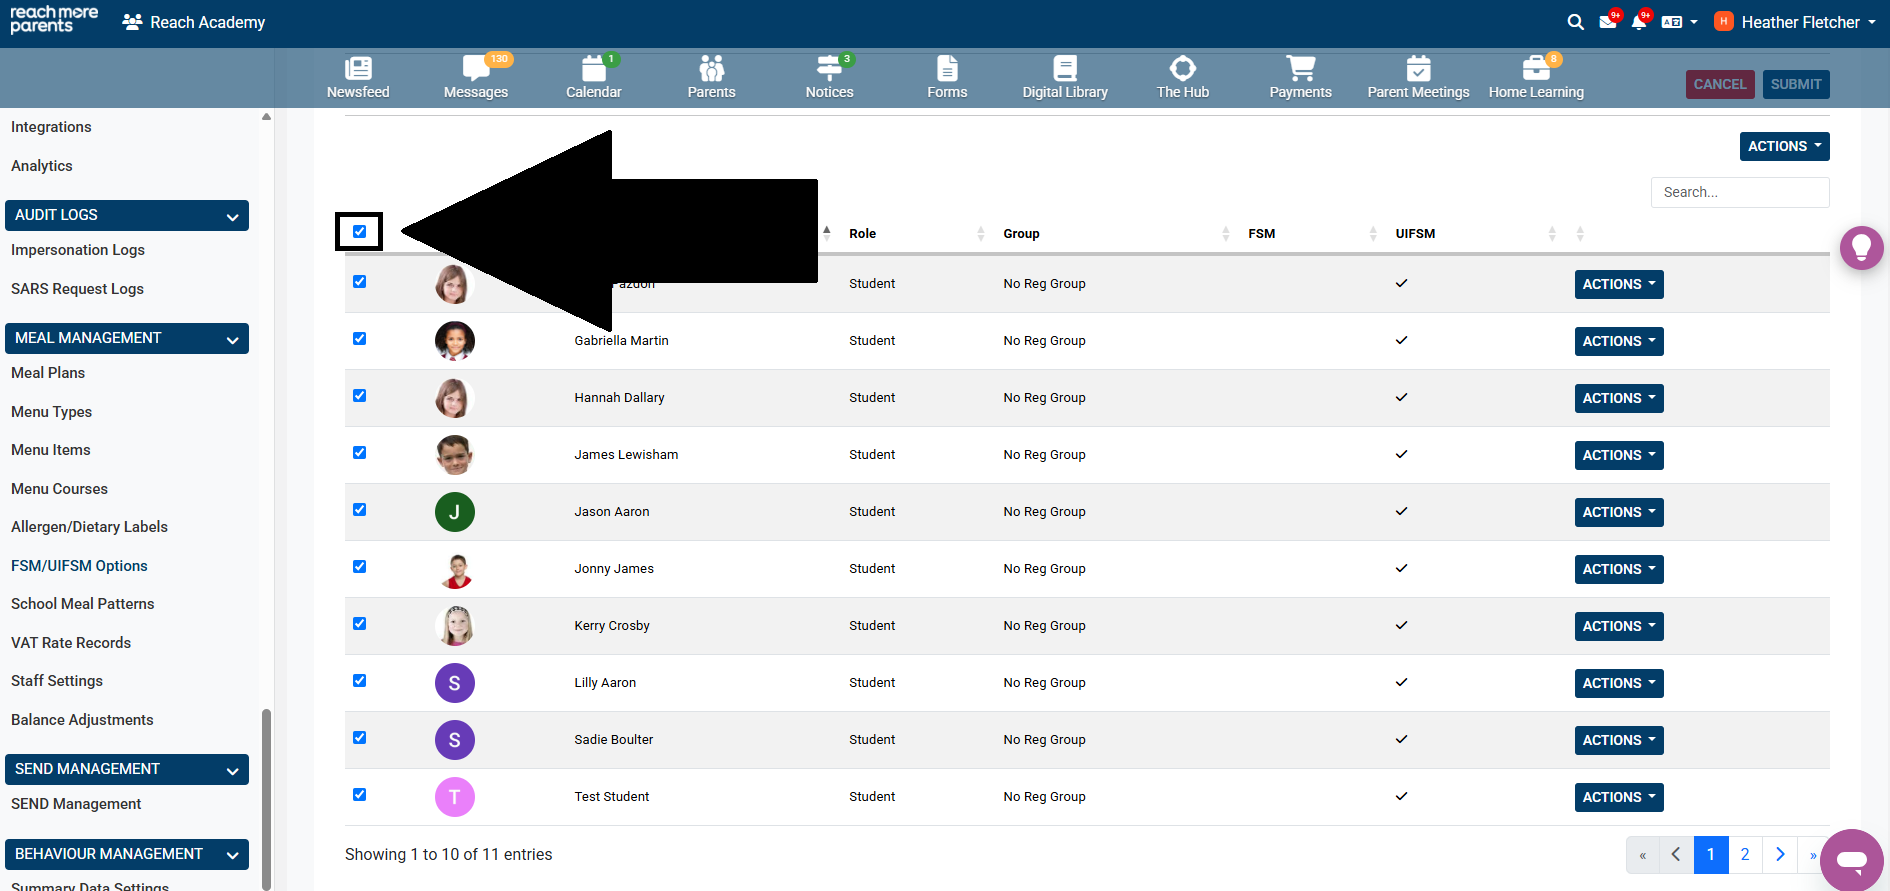Uncheck the select-all checkbox in table header

(359, 232)
